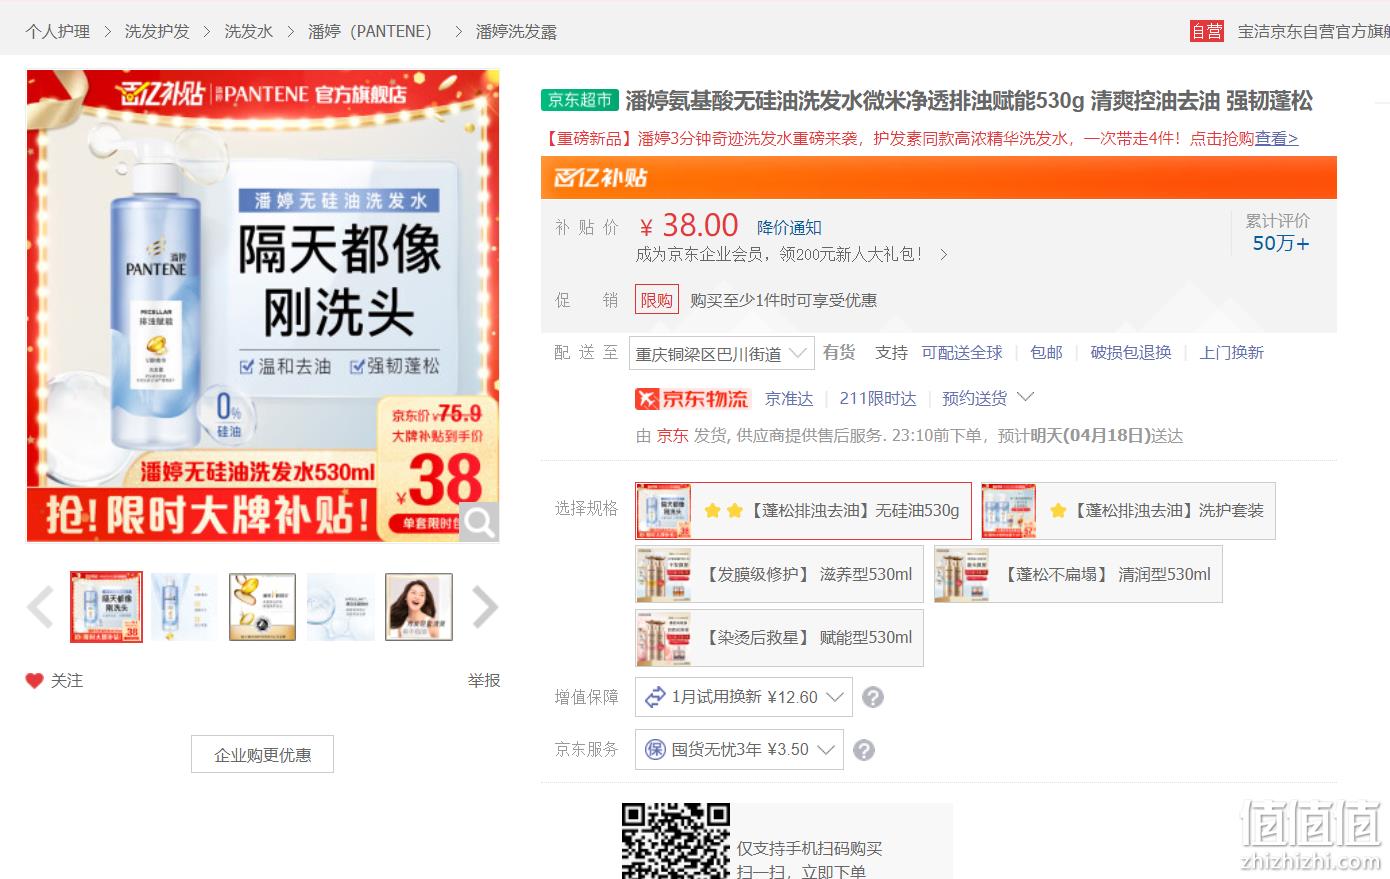Screen dimensions: 1390x879
Task: Click the magnifier icon on product image
Action: (x=479, y=521)
